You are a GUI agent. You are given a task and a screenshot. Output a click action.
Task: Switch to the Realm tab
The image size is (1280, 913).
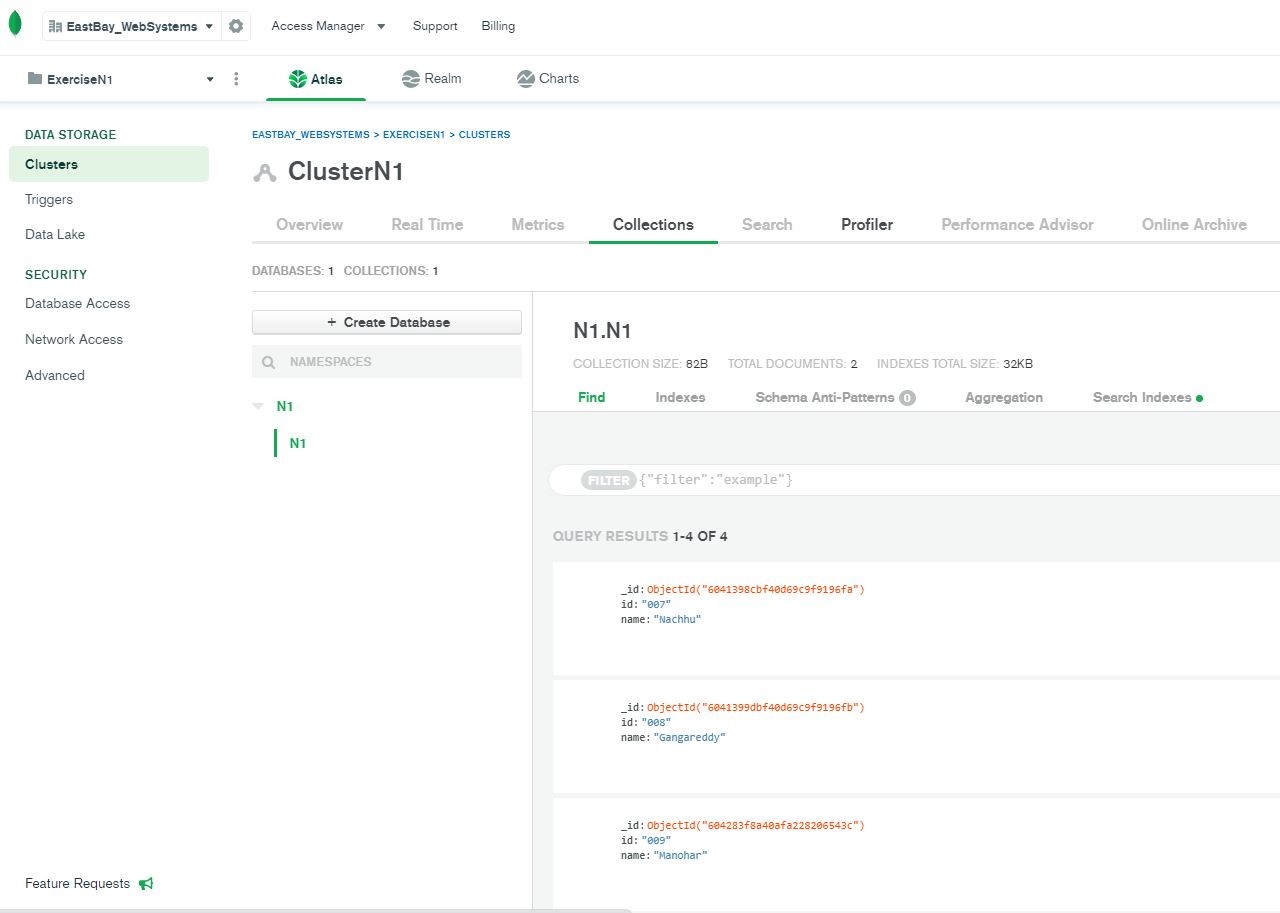click(432, 79)
